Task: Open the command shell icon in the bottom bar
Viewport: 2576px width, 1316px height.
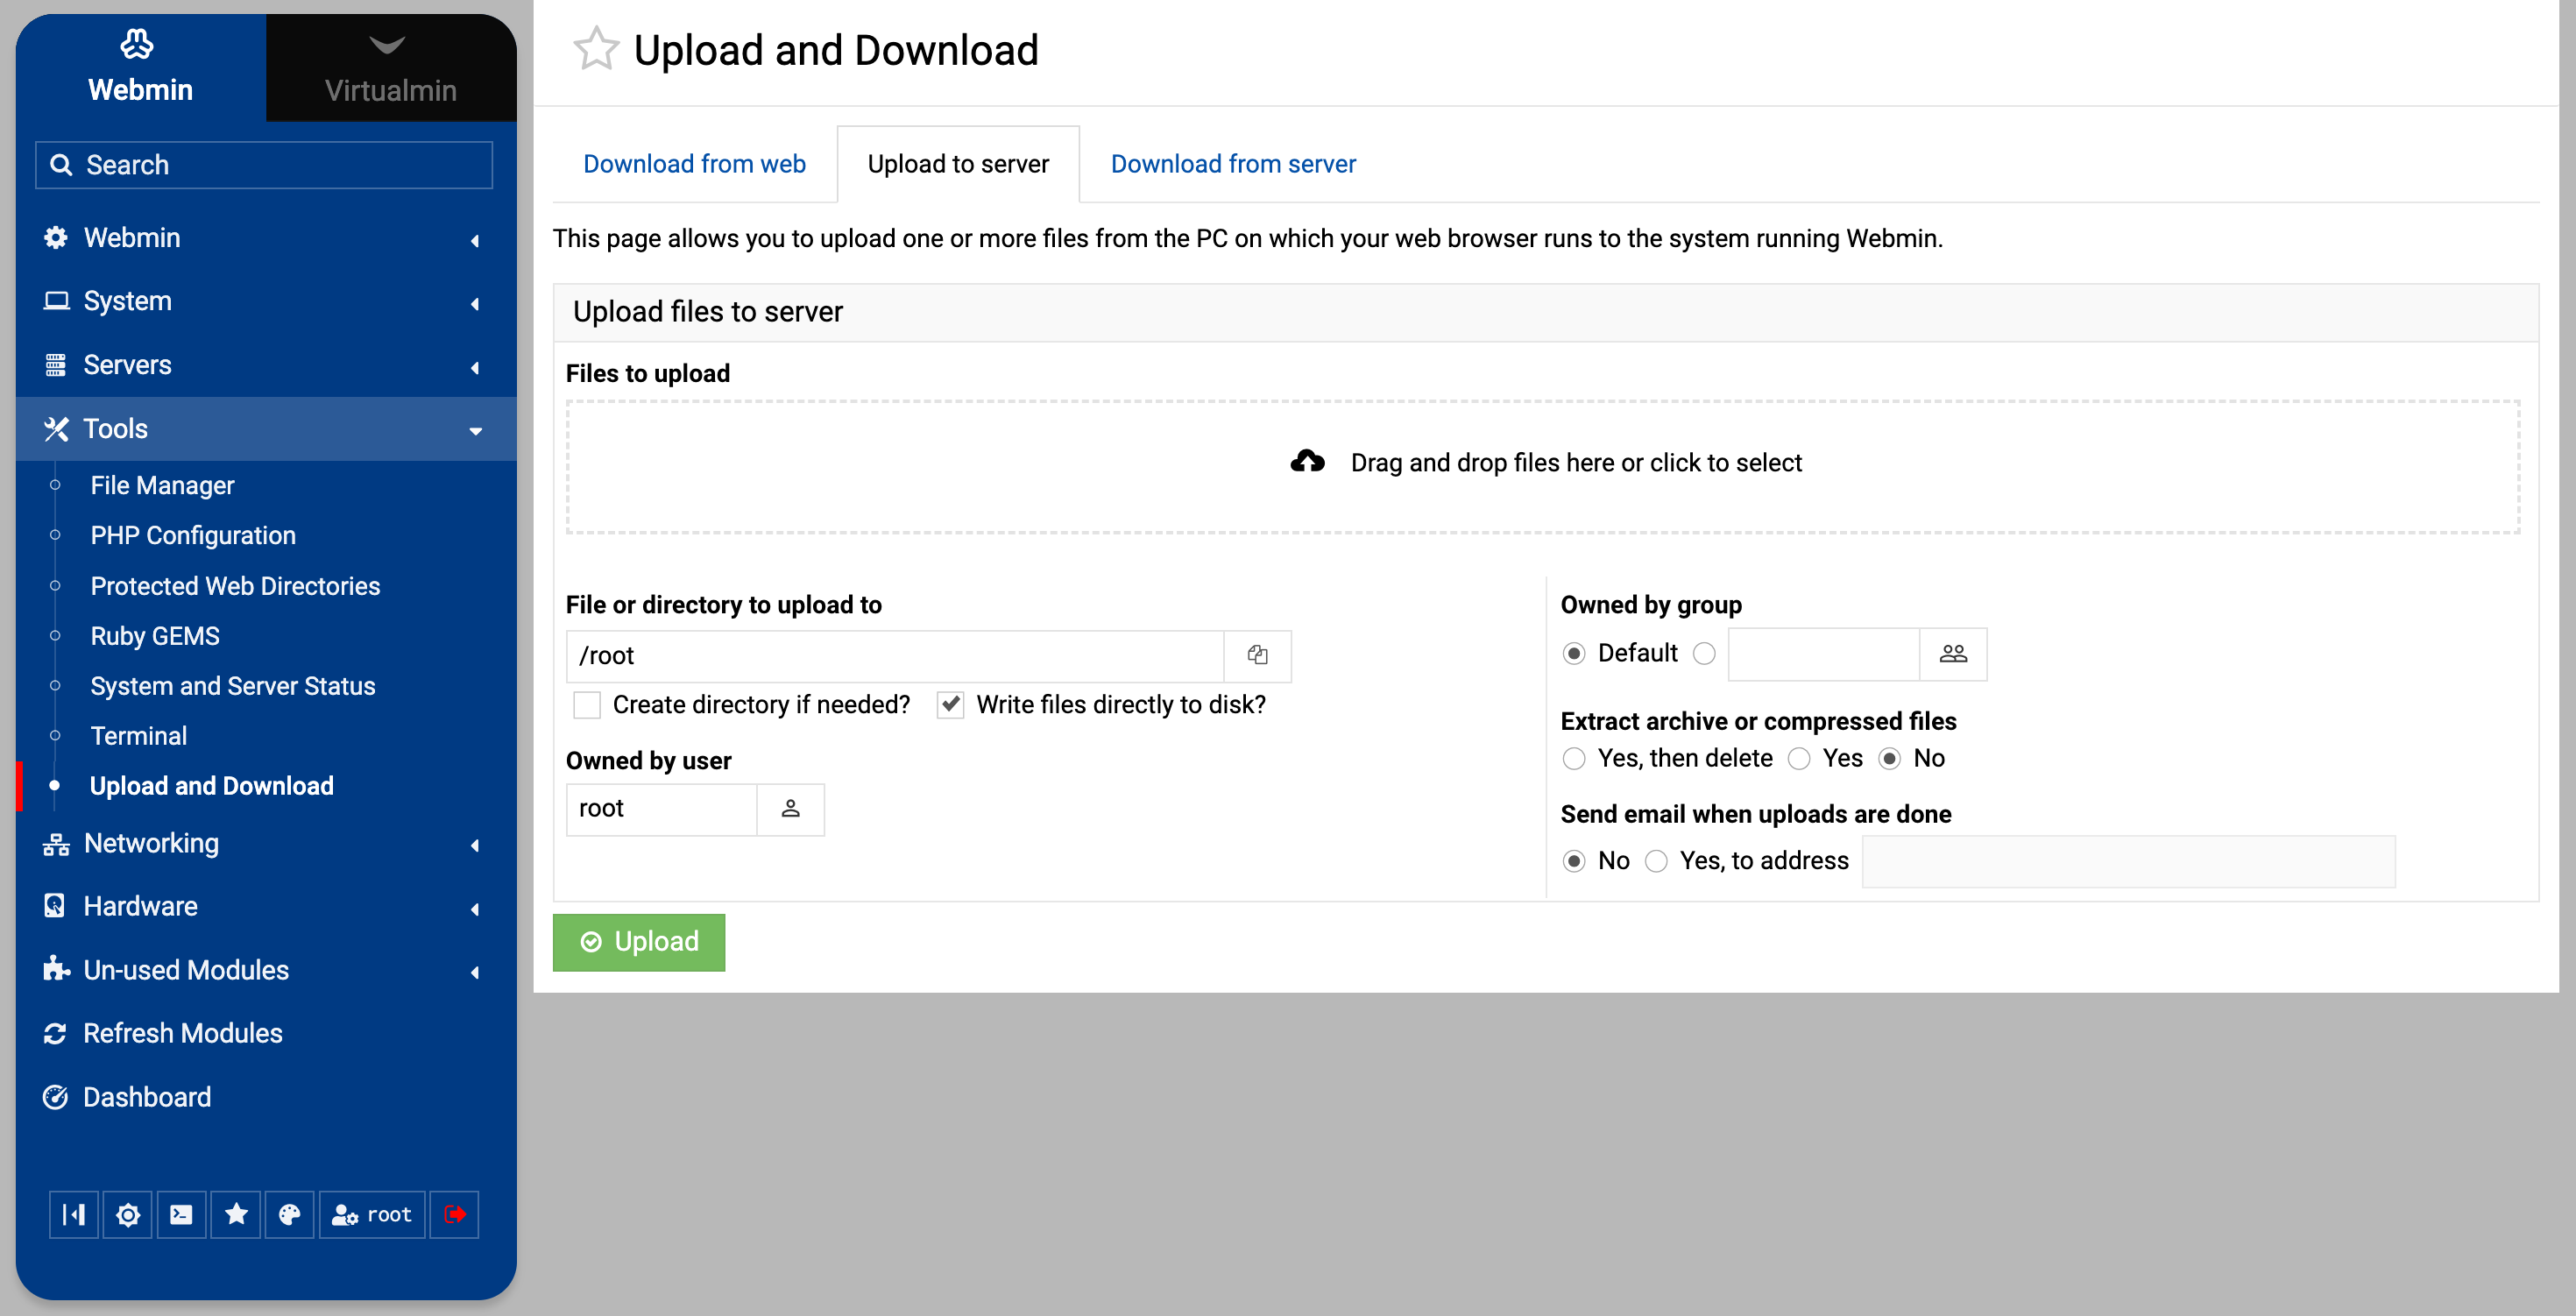Action: [181, 1214]
